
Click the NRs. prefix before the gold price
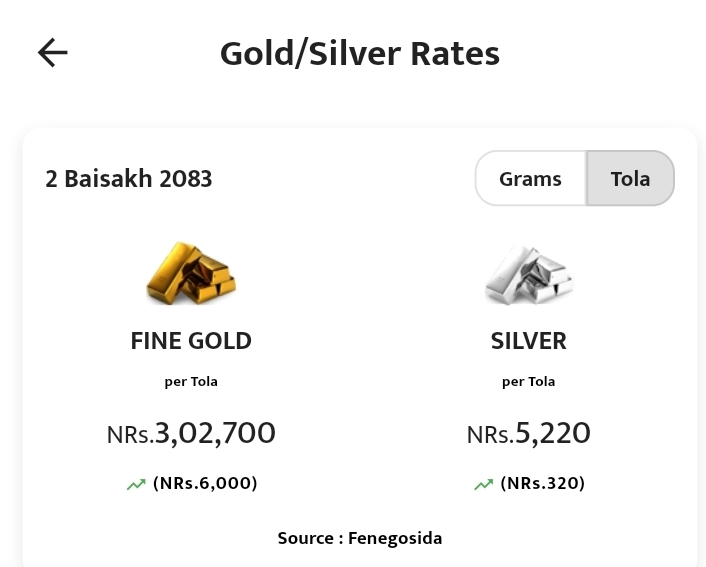[130, 436]
